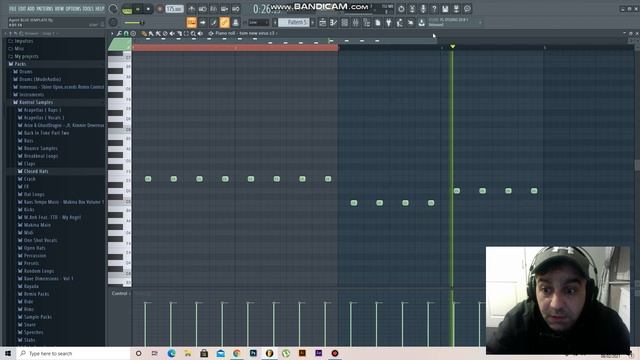Toggle the highlighted link/multilink controller icon
Image resolution: width=640 pixels, height=360 pixels.
(x=224, y=22)
